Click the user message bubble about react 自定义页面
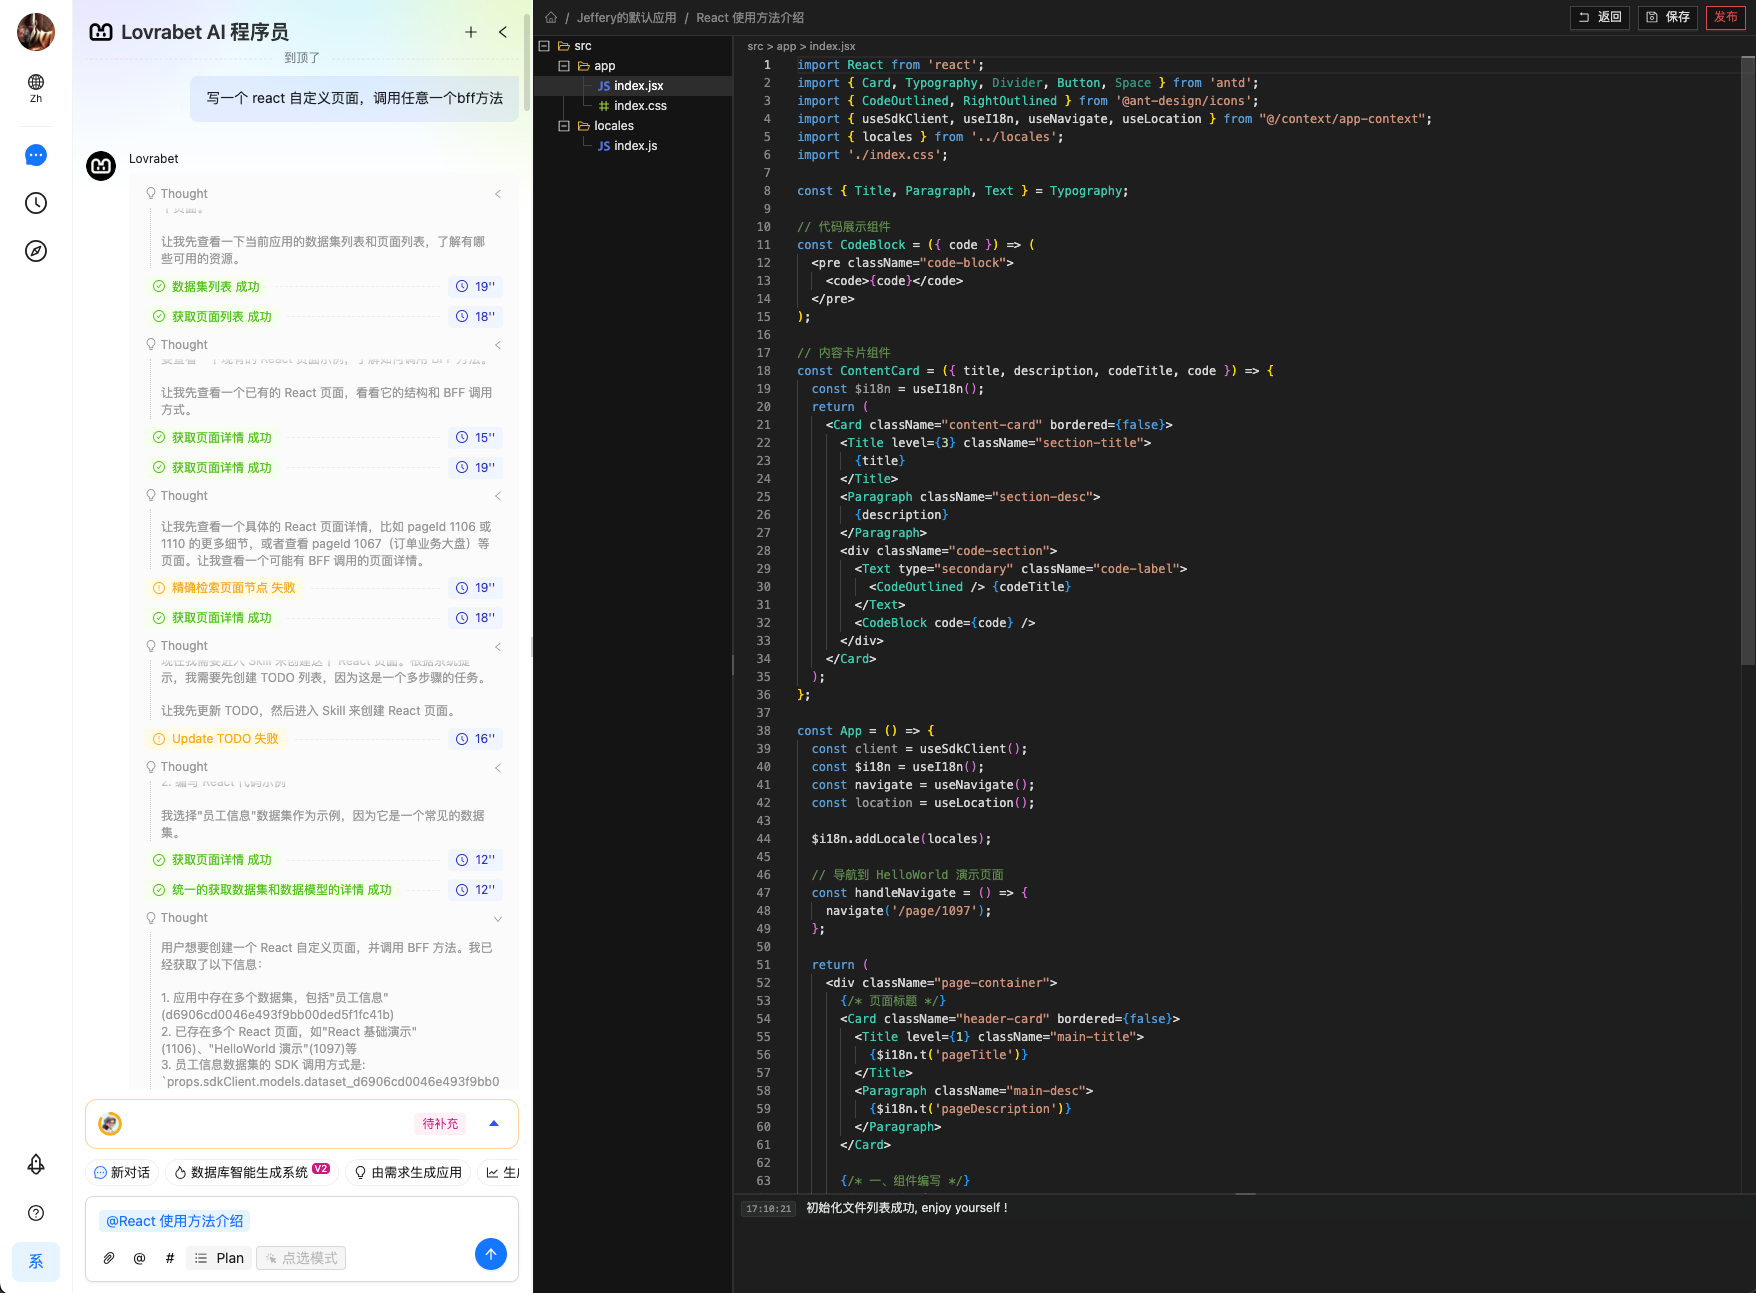The width and height of the screenshot is (1756, 1293). tap(354, 98)
